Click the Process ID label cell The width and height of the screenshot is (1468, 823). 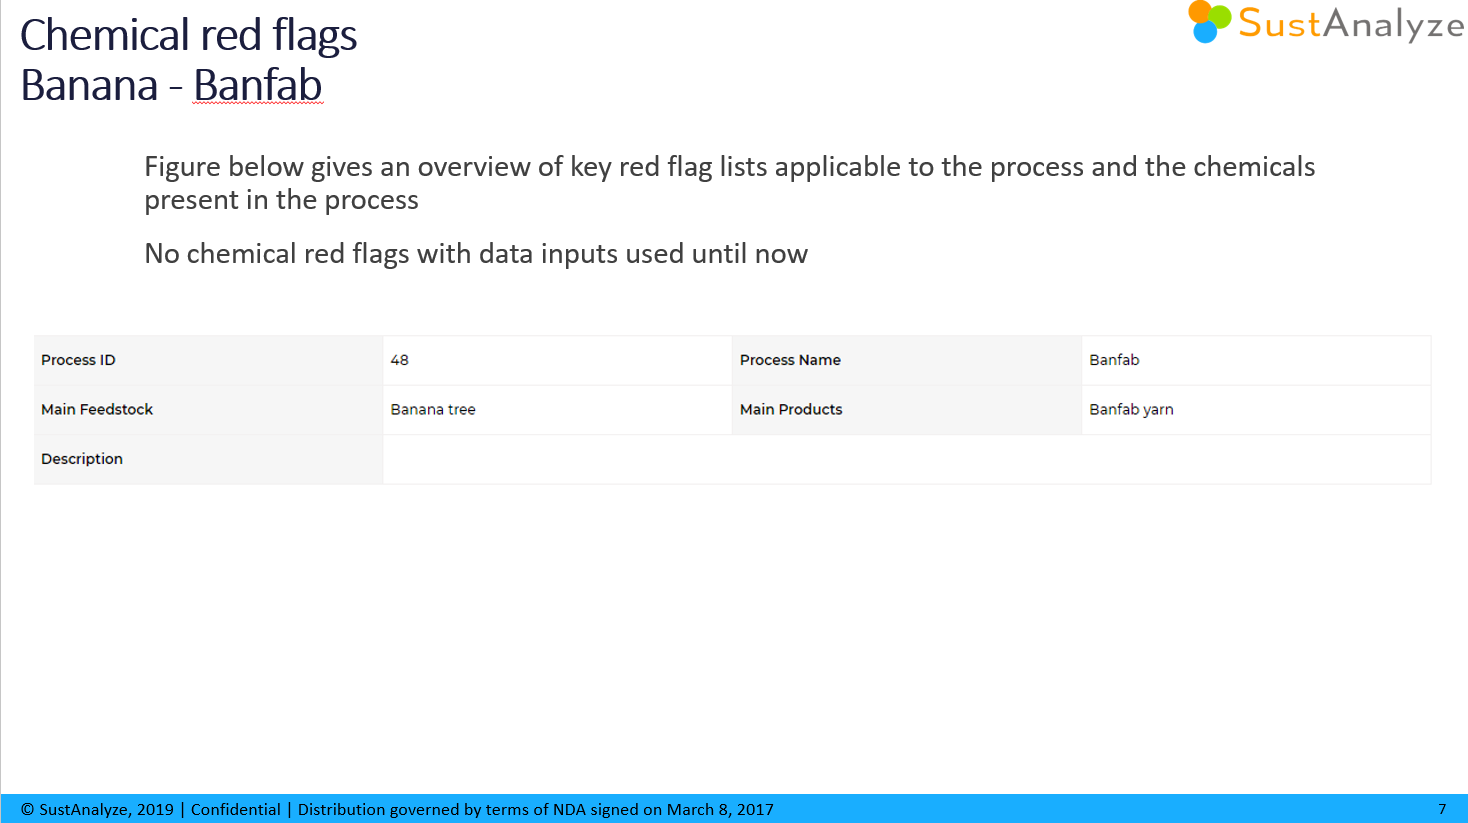(x=78, y=360)
